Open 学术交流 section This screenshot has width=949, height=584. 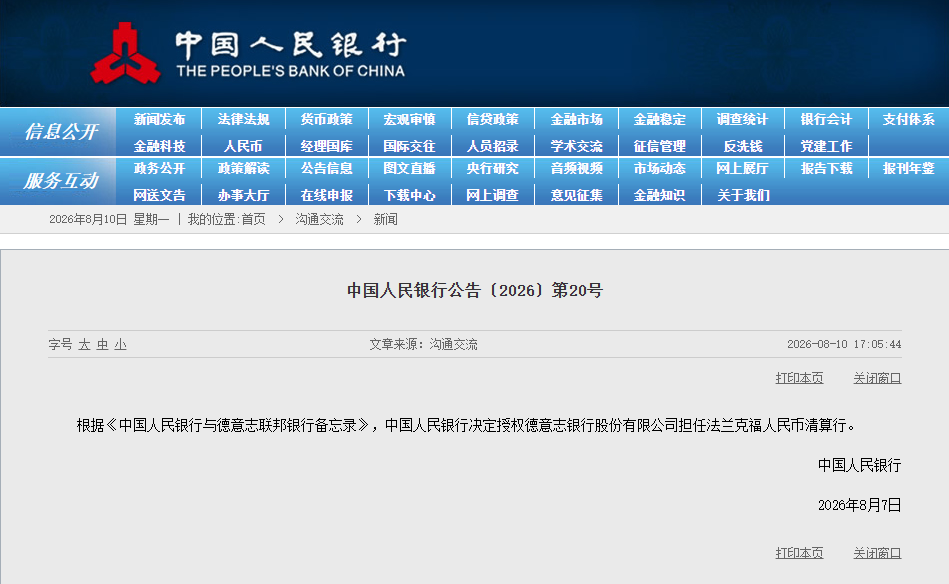click(x=576, y=146)
